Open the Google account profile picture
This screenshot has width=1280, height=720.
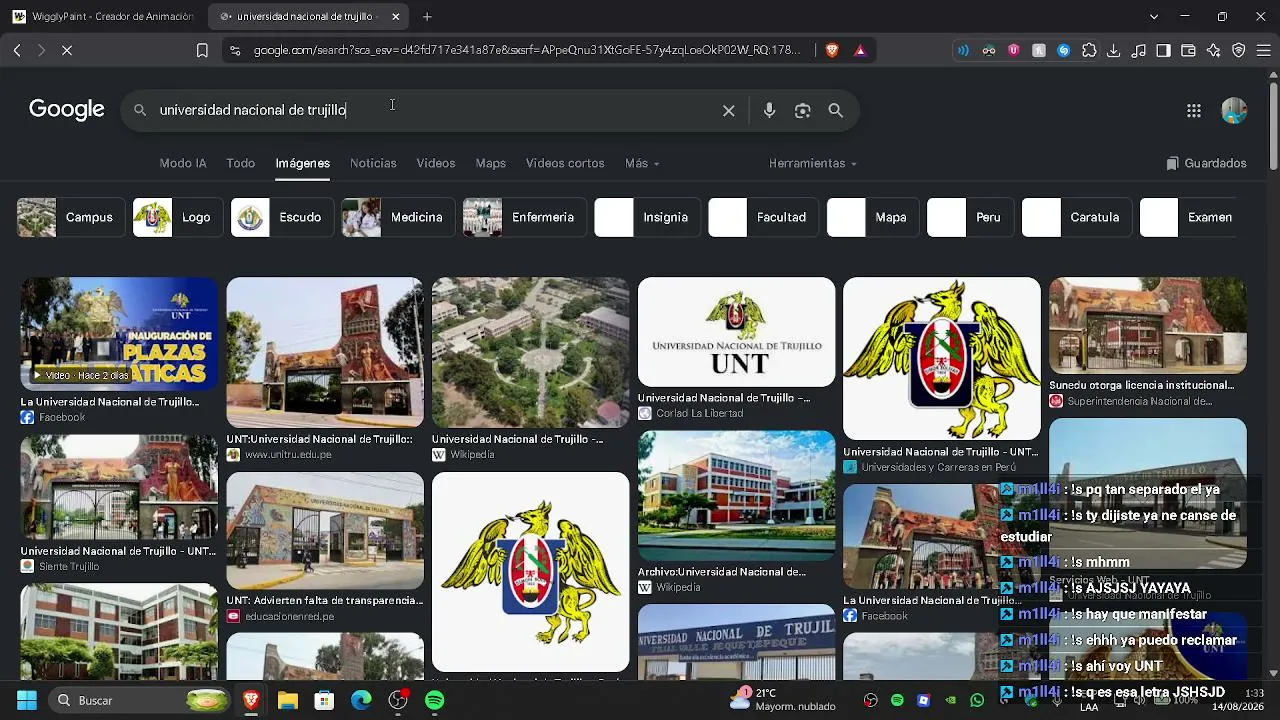coord(1235,111)
